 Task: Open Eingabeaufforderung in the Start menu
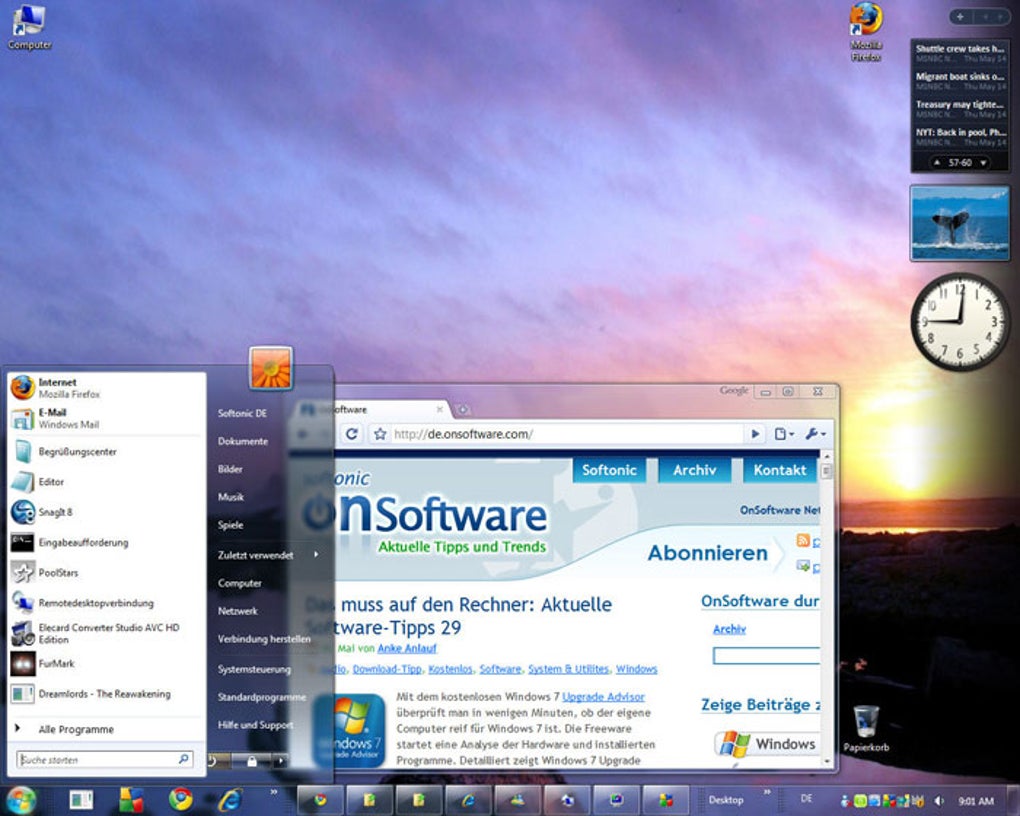point(104,542)
